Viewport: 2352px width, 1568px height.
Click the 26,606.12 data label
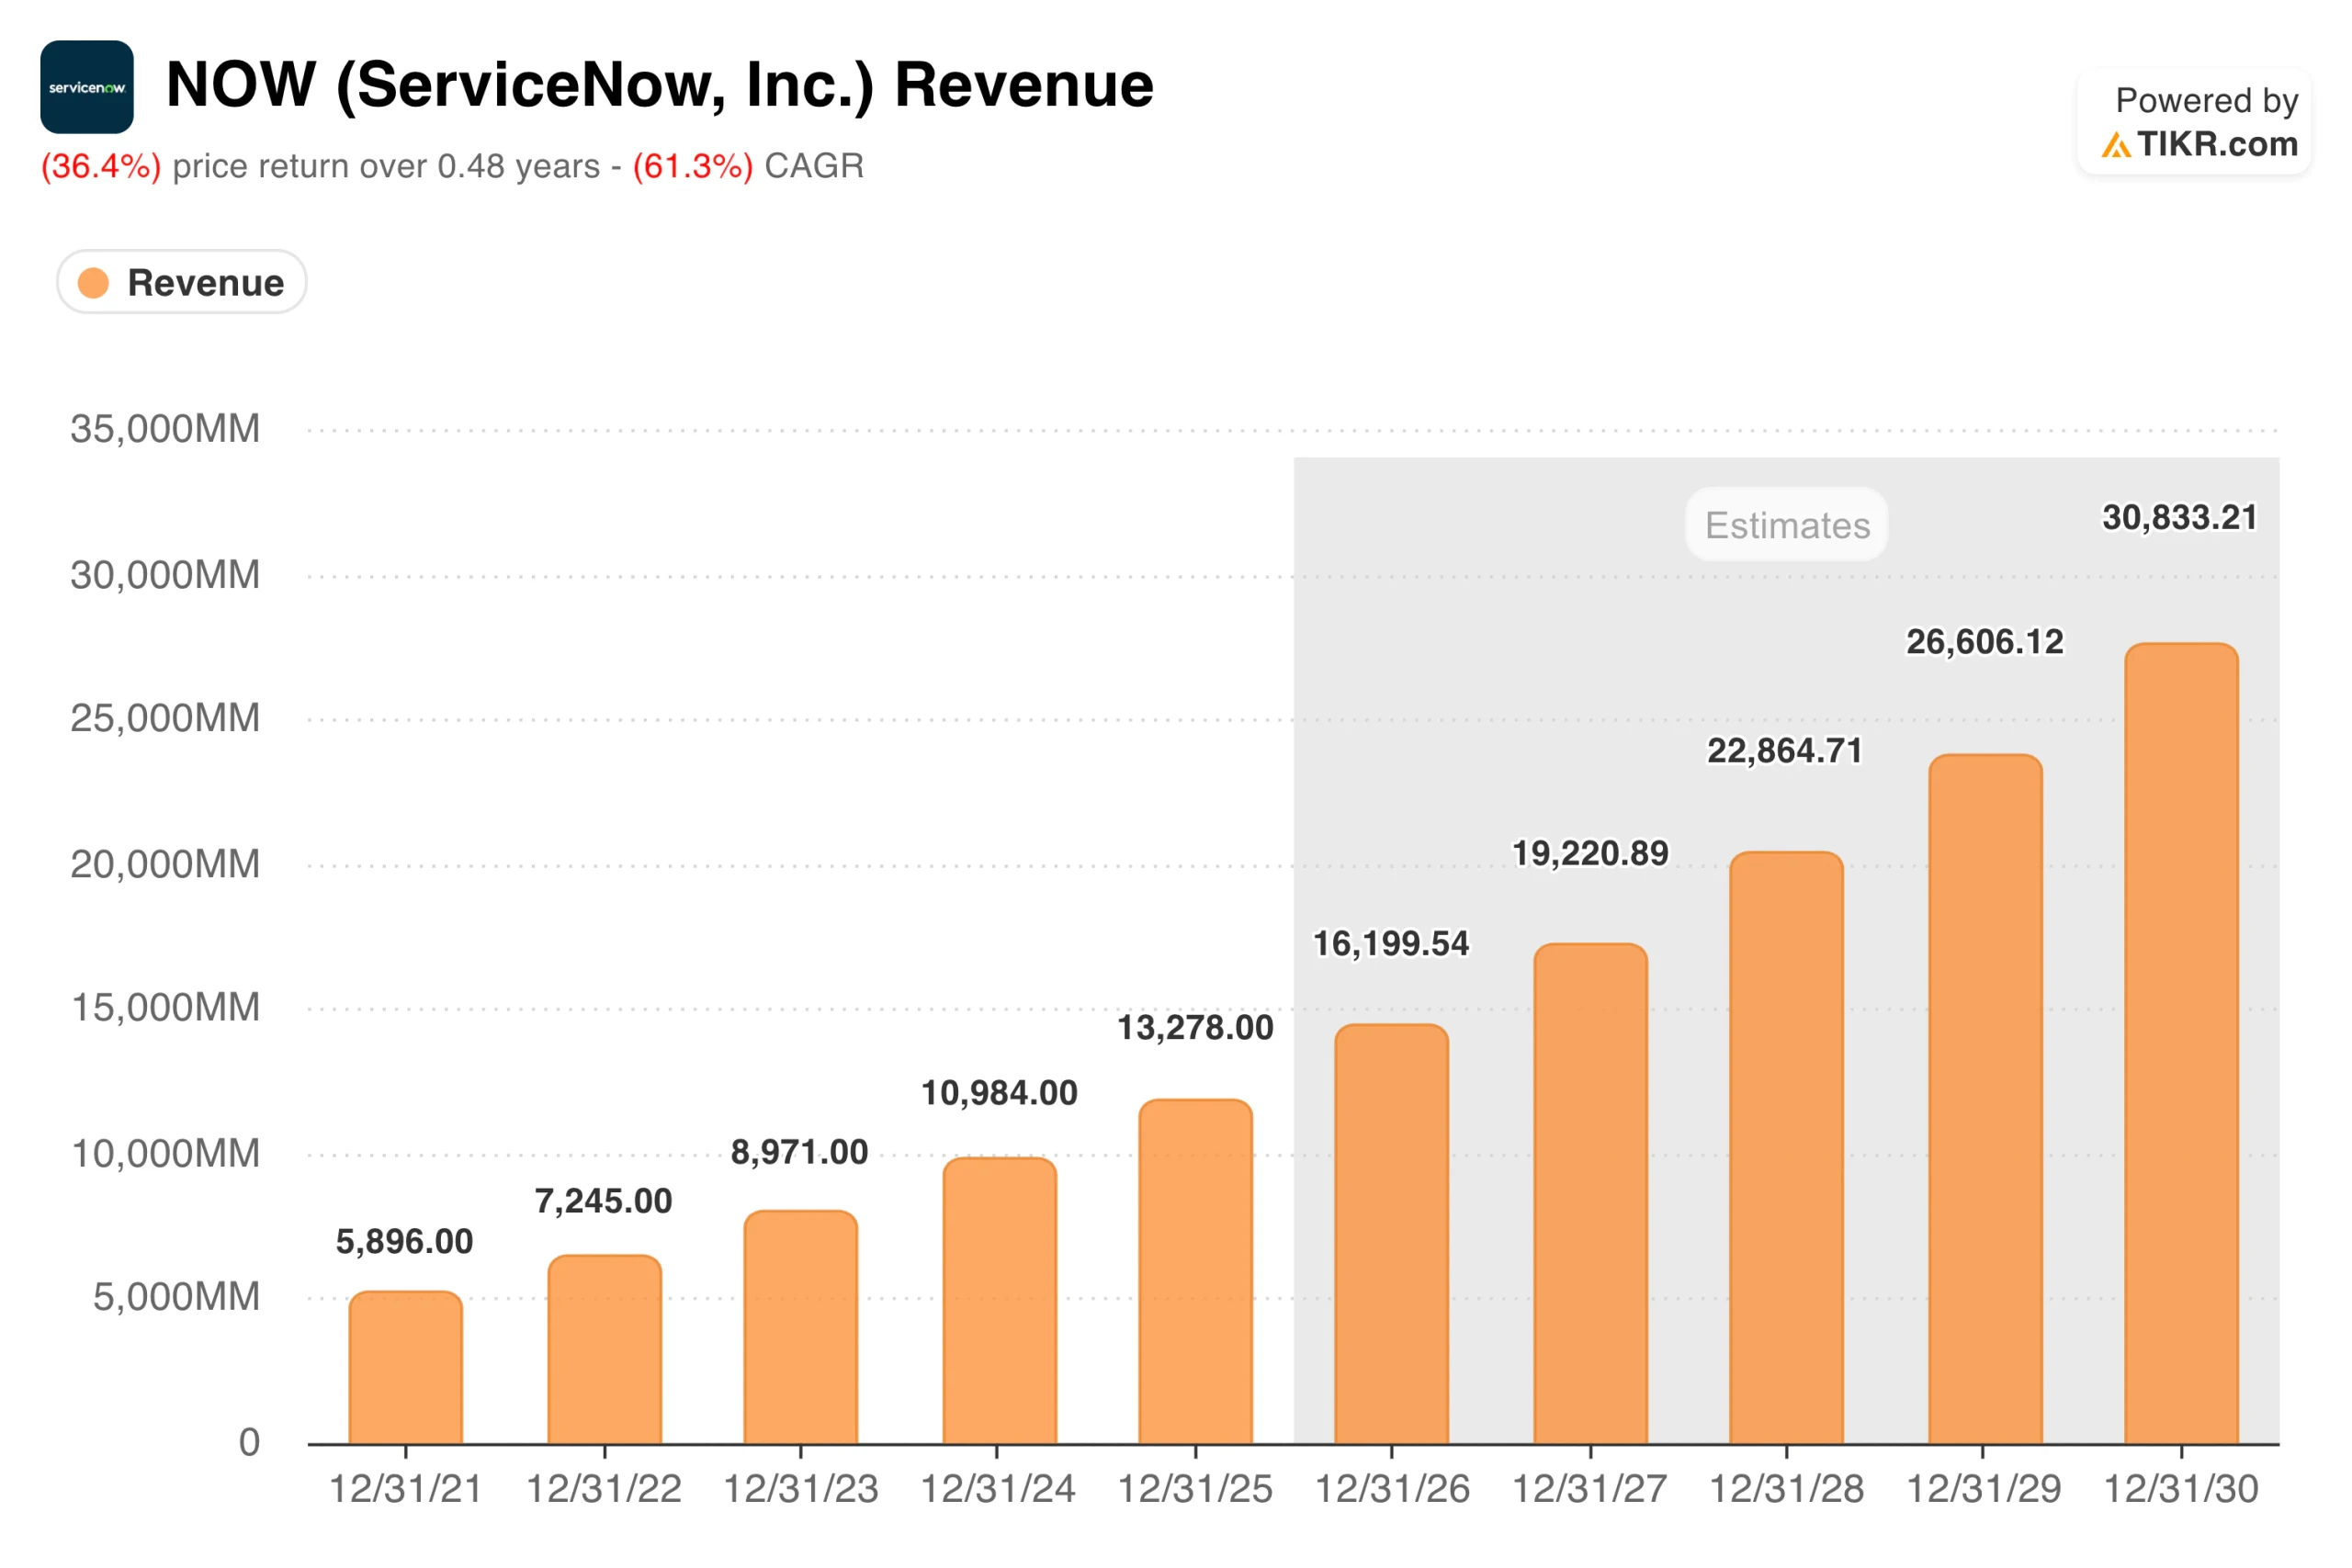(1986, 642)
